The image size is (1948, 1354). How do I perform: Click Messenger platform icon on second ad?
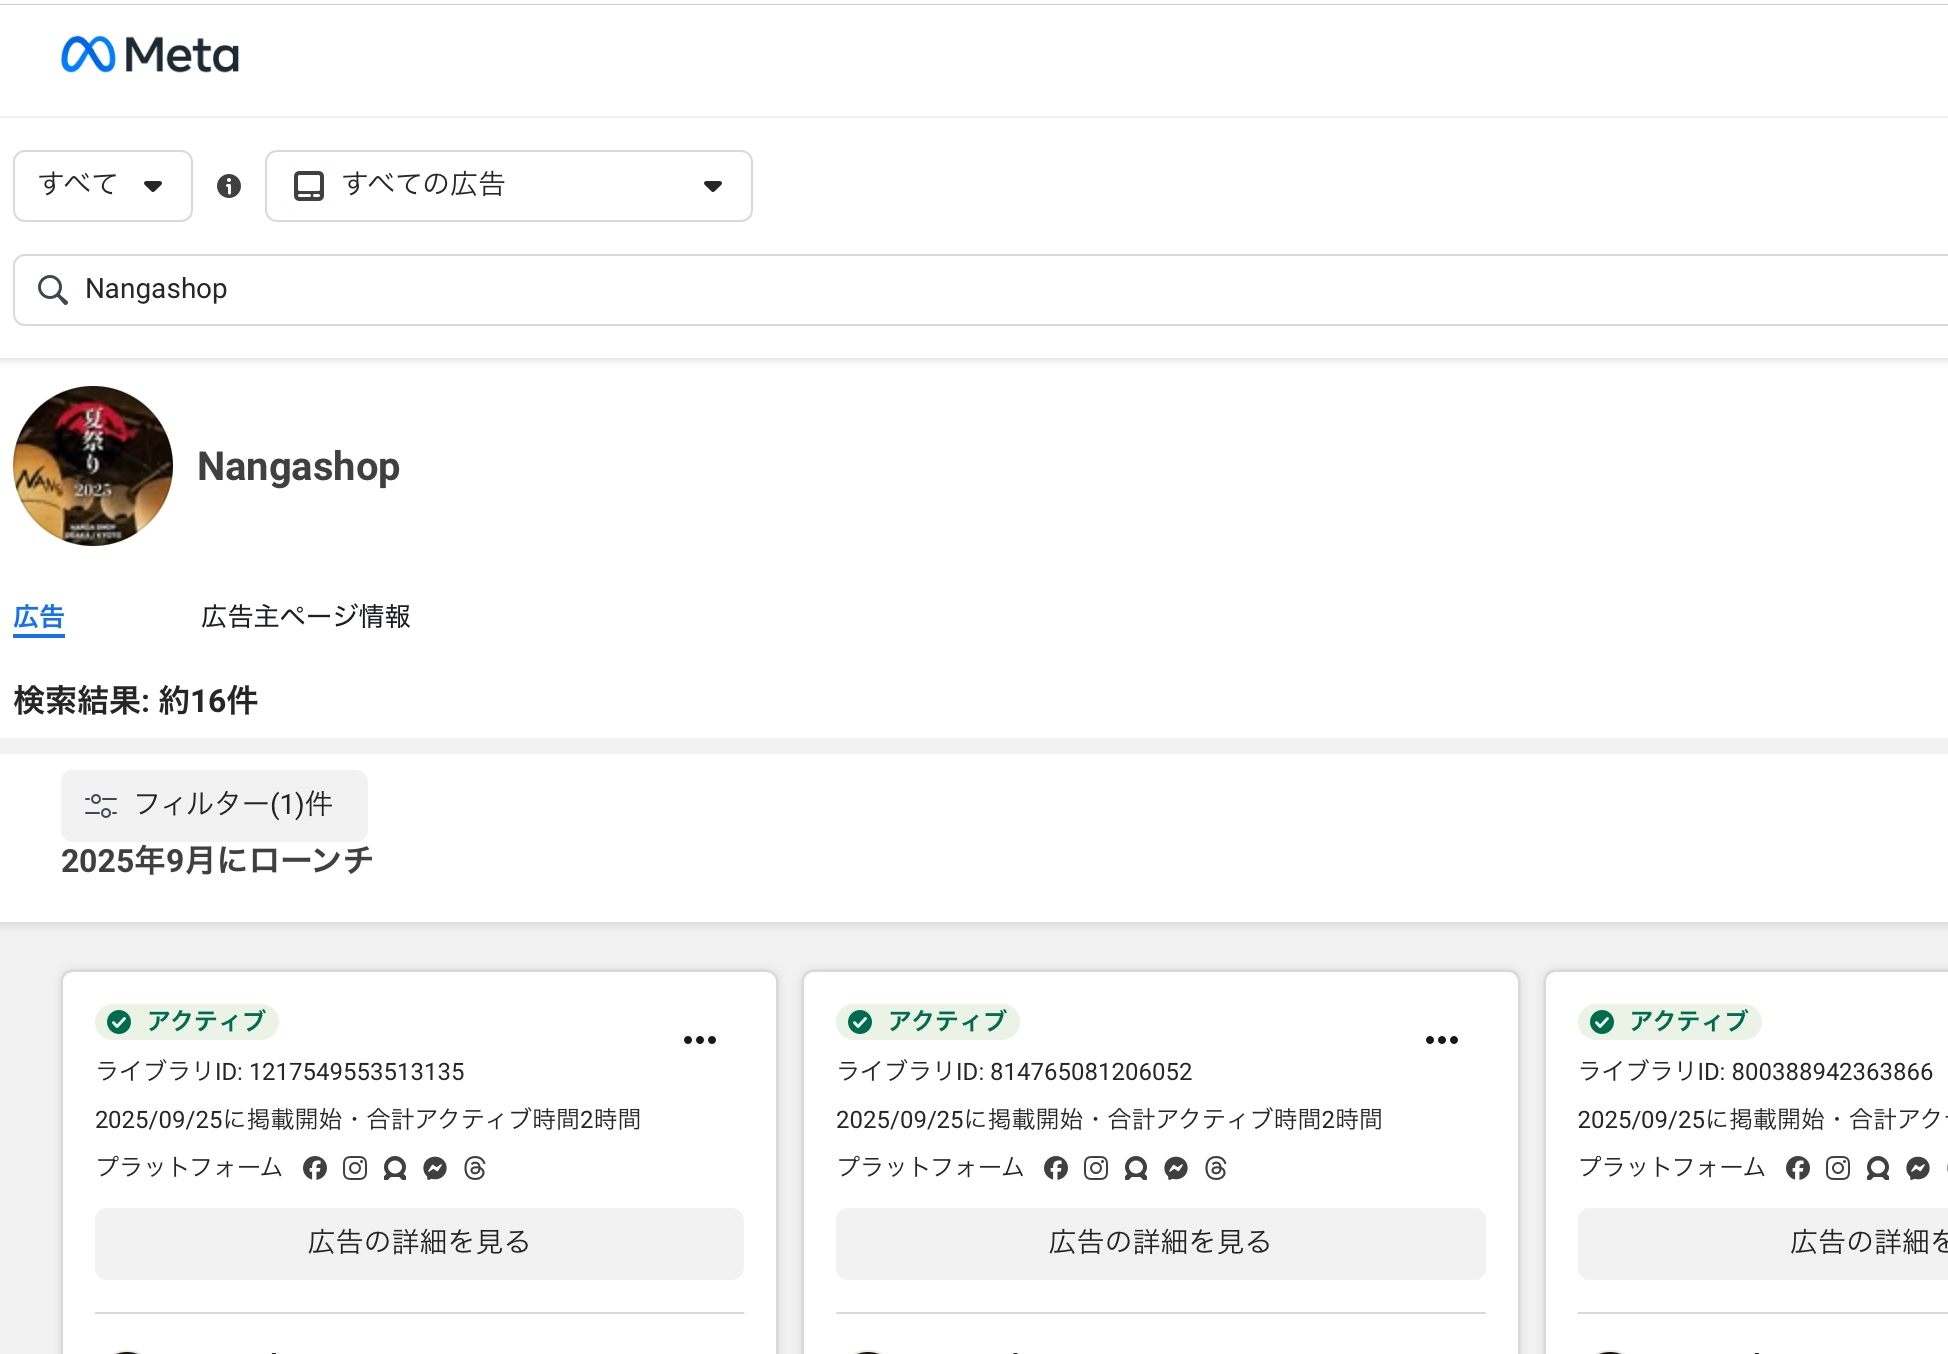[1176, 1168]
